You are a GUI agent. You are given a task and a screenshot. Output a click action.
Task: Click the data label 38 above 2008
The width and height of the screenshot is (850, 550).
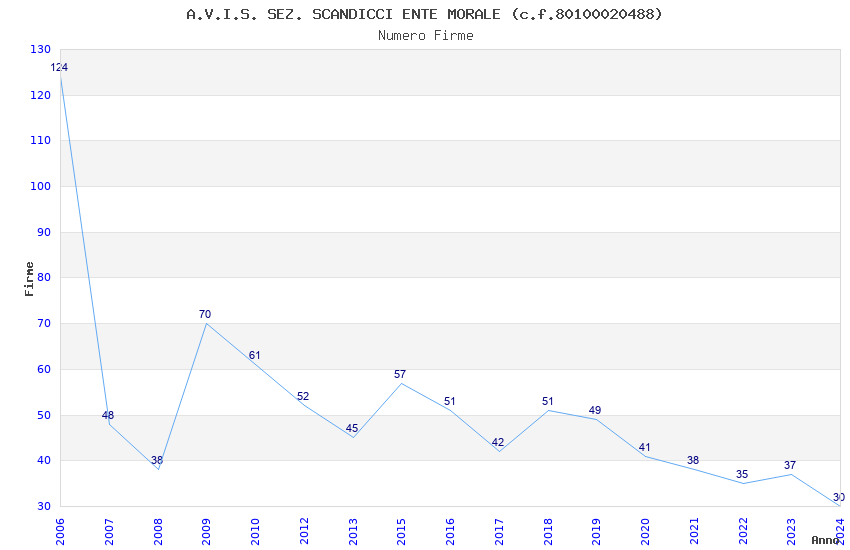click(157, 461)
